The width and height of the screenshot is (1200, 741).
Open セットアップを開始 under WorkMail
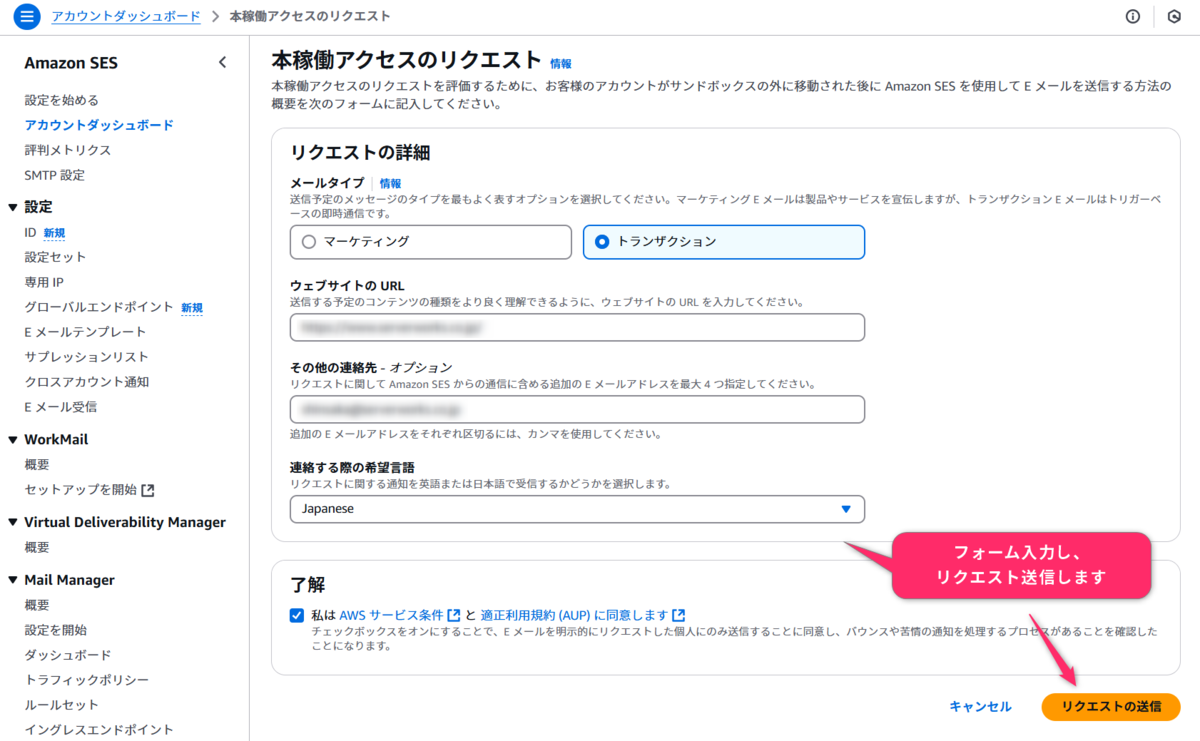coord(80,490)
